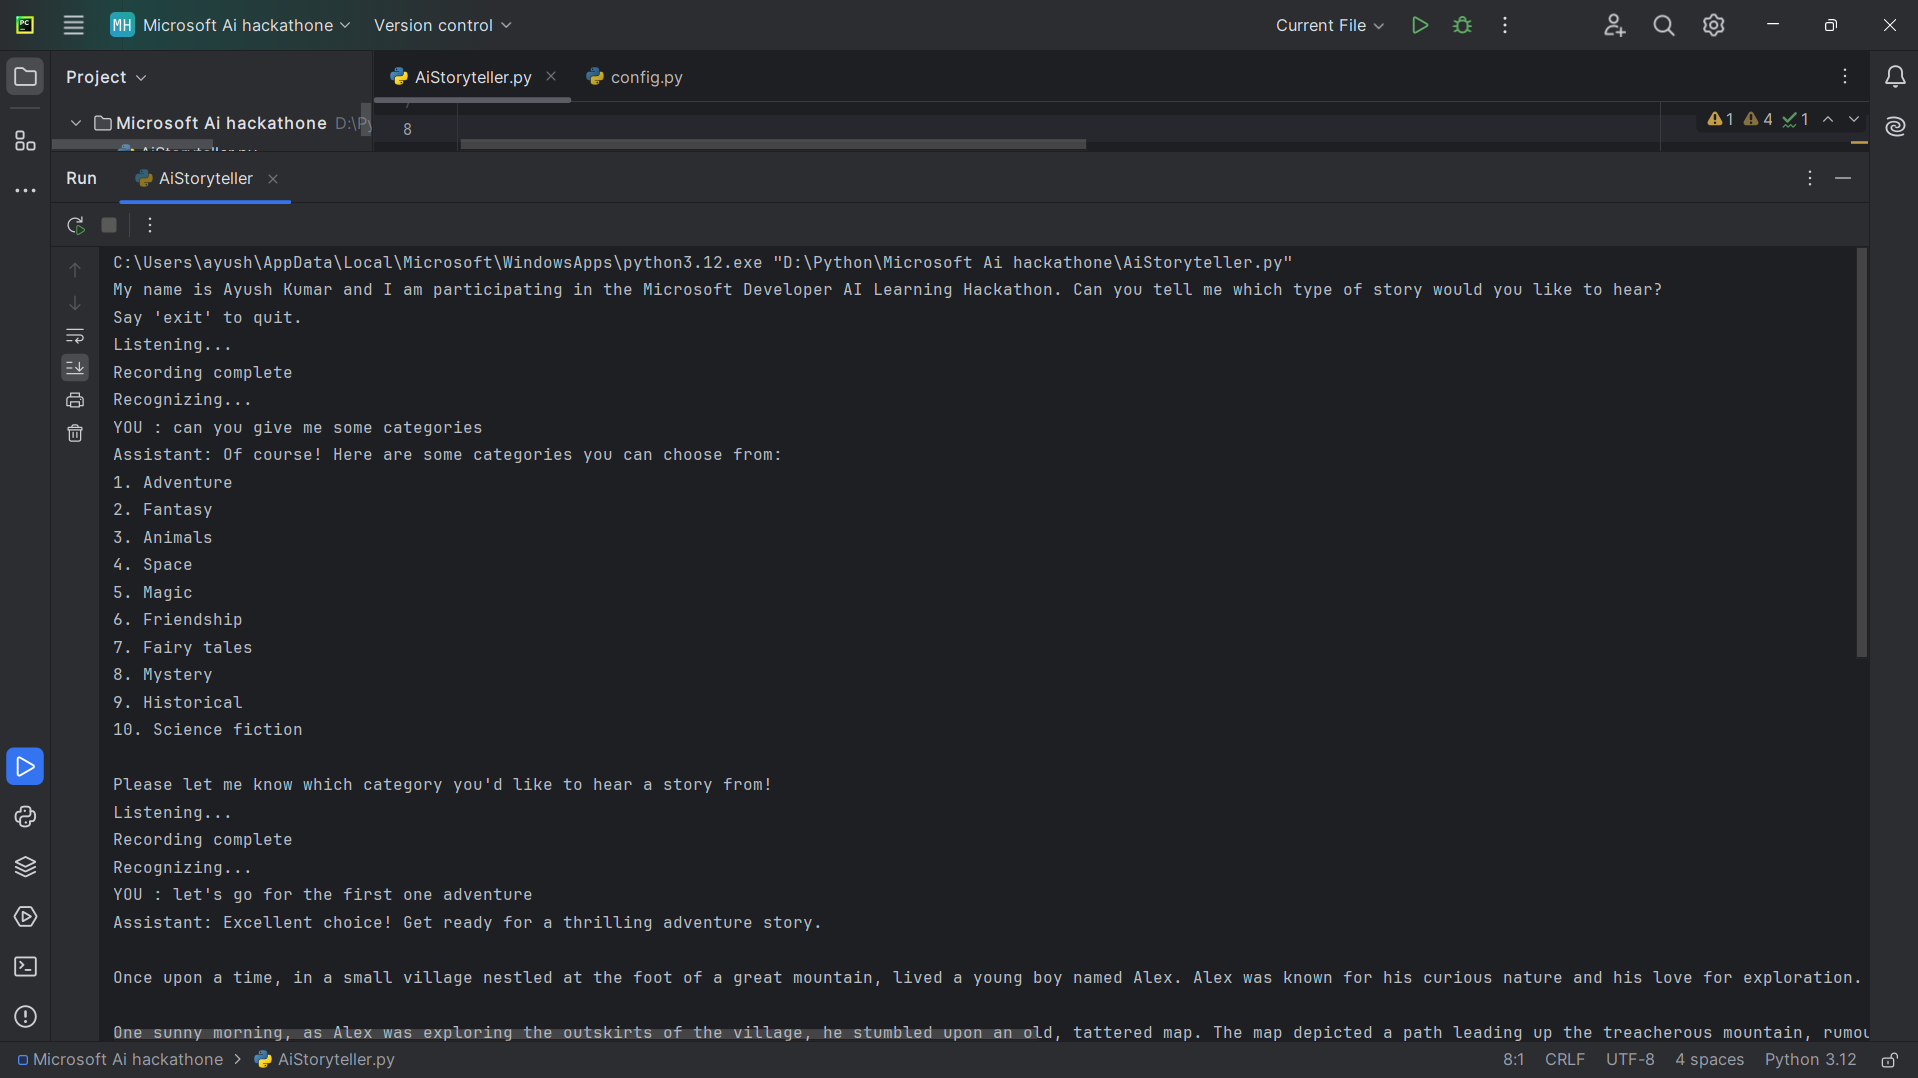Show more tool windows

tap(26, 190)
